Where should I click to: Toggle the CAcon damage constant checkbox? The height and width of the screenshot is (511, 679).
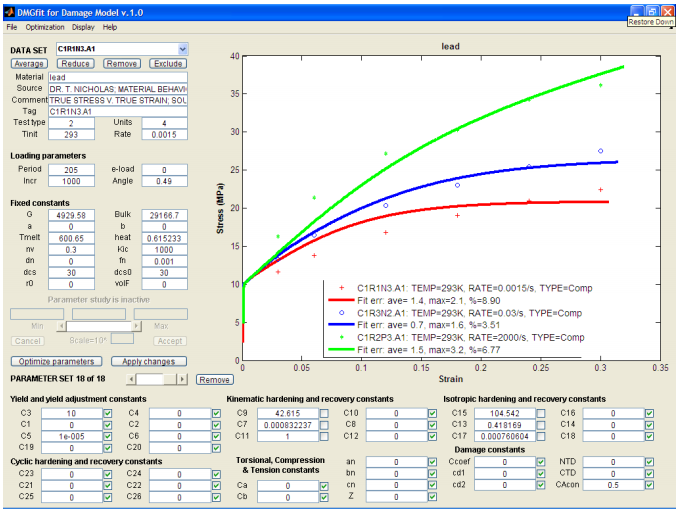650,485
